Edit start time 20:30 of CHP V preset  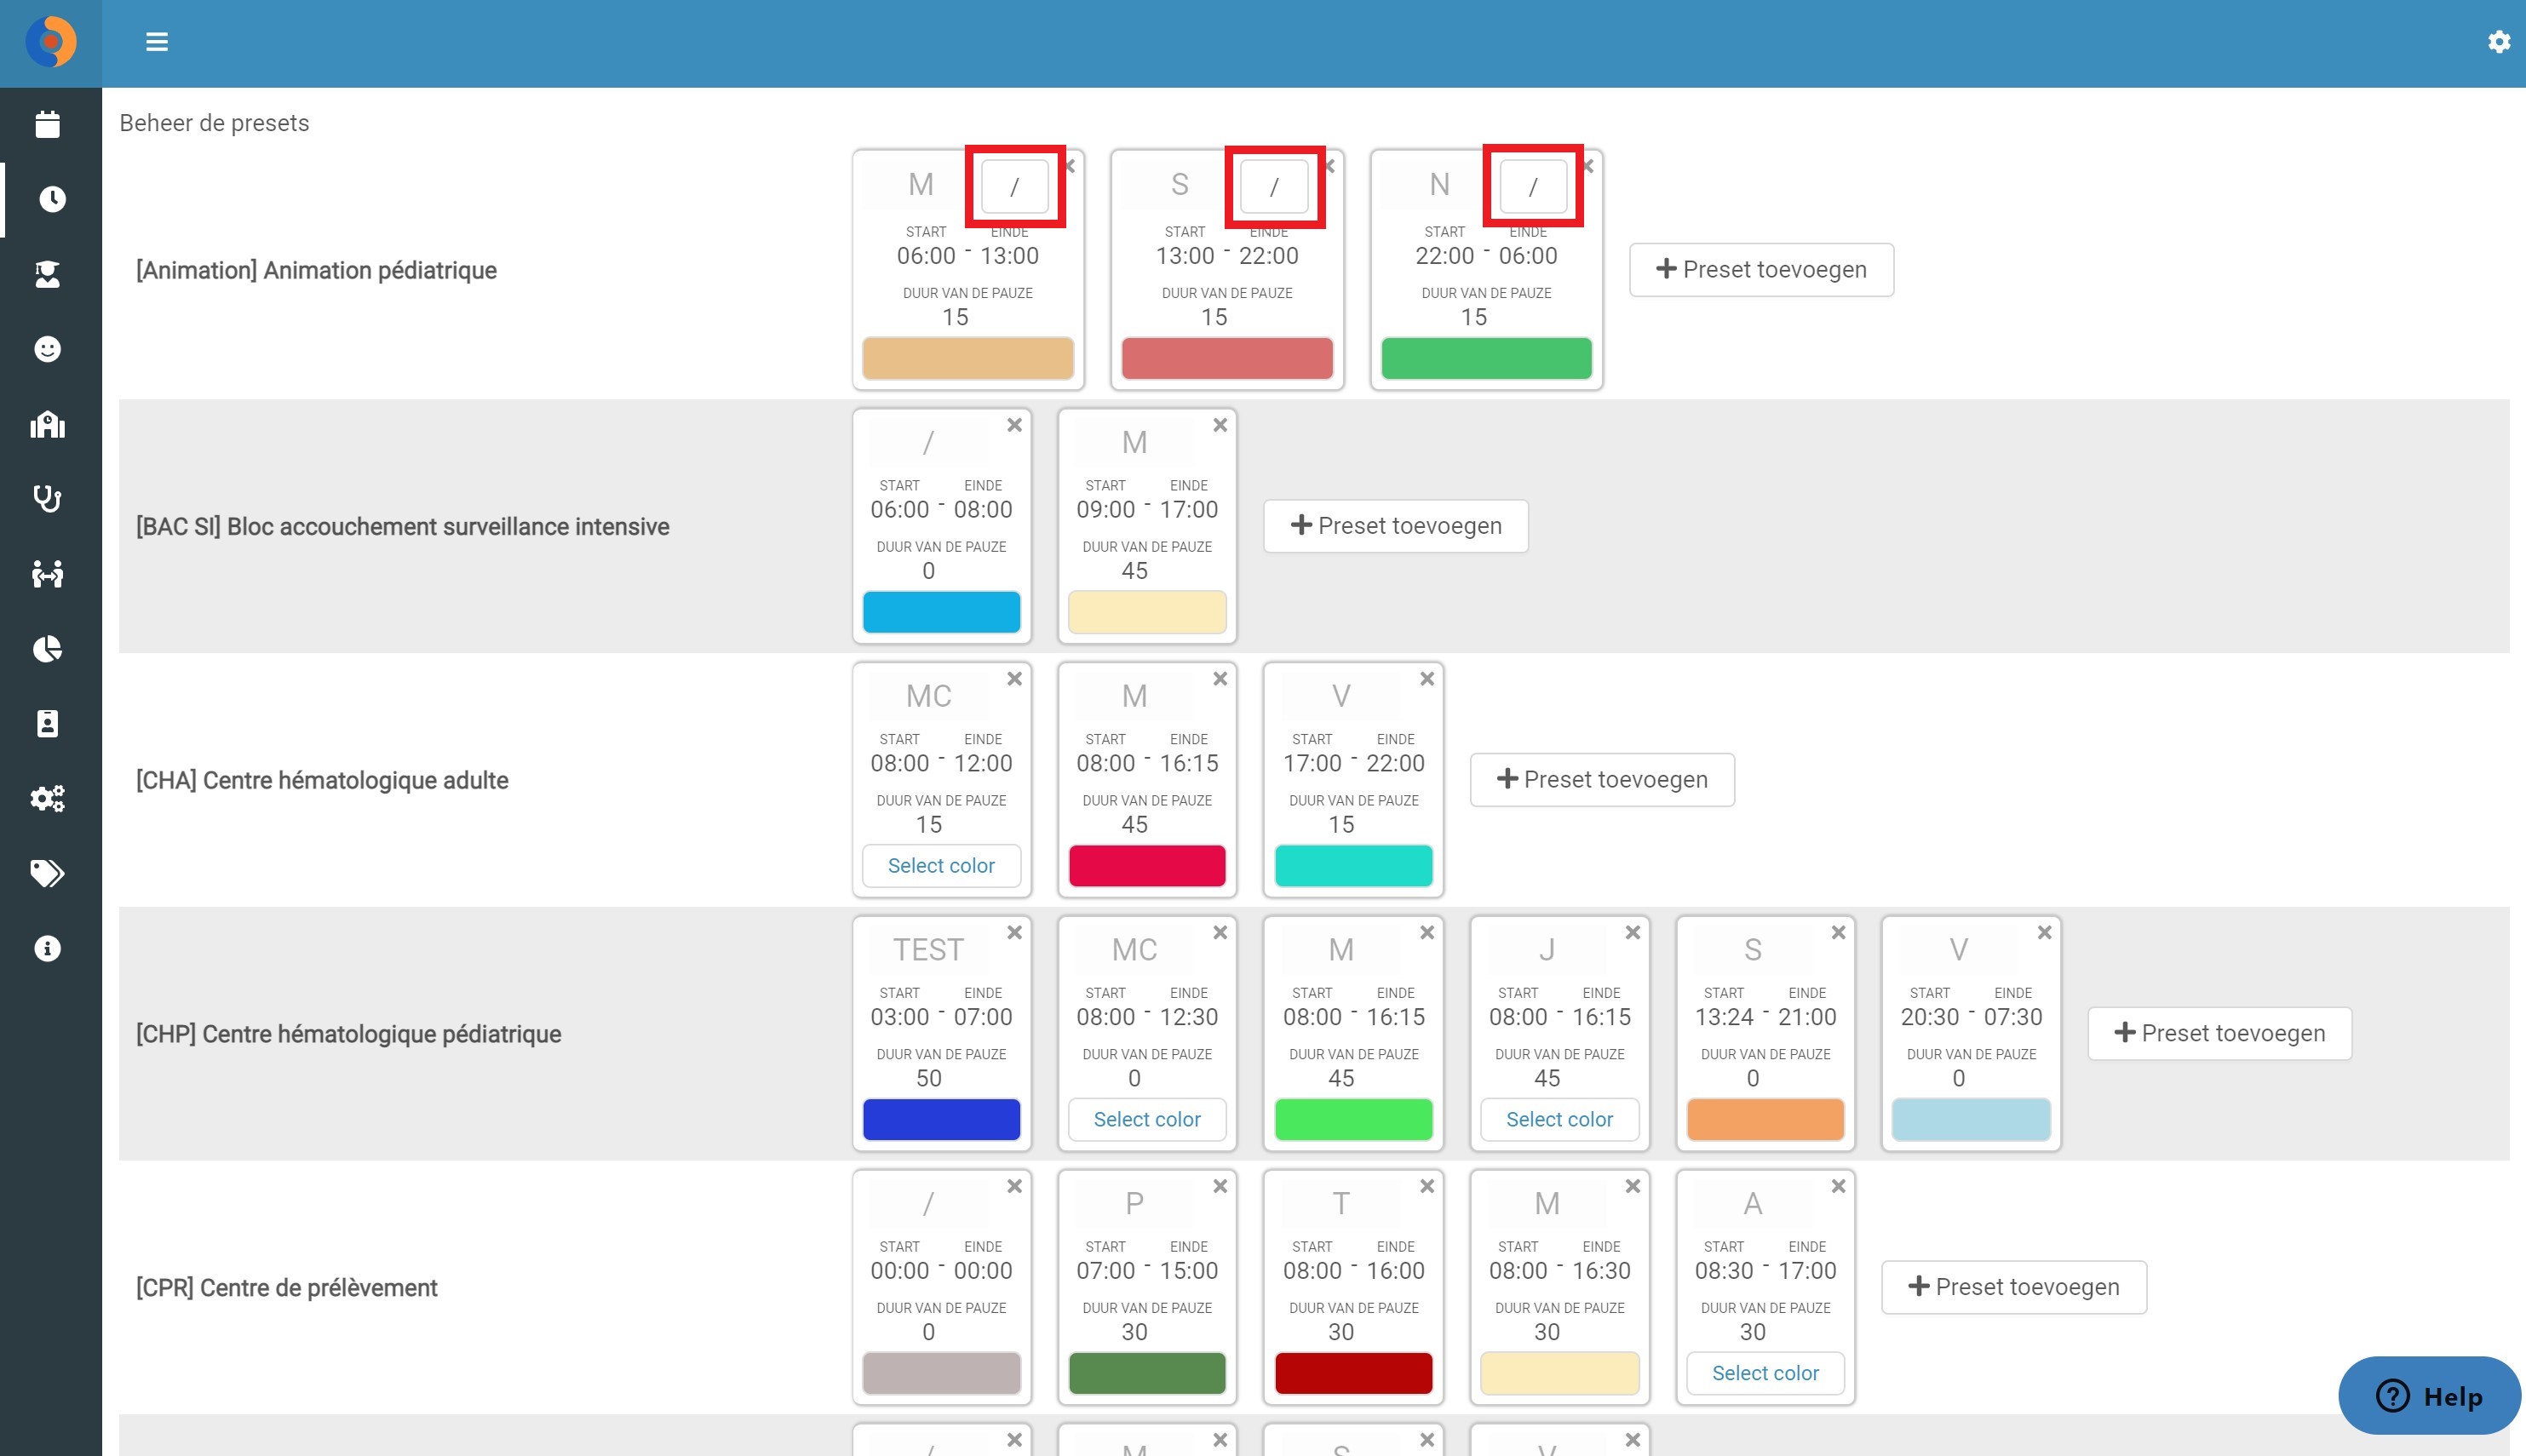click(x=1930, y=1017)
